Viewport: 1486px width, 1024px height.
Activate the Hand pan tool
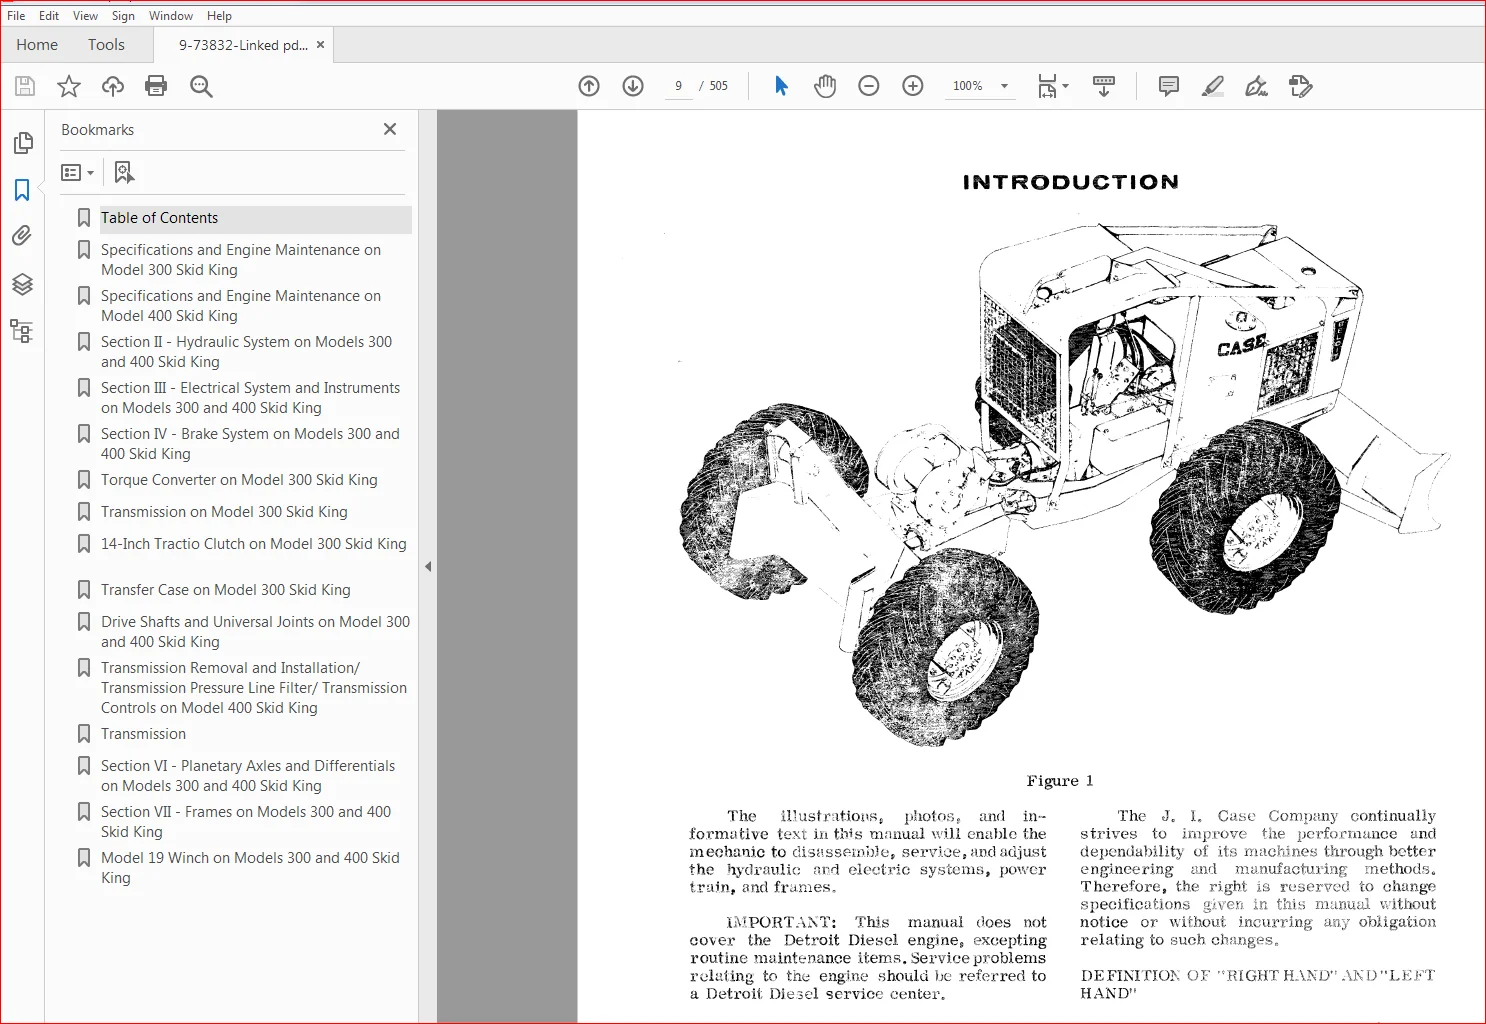tap(825, 86)
